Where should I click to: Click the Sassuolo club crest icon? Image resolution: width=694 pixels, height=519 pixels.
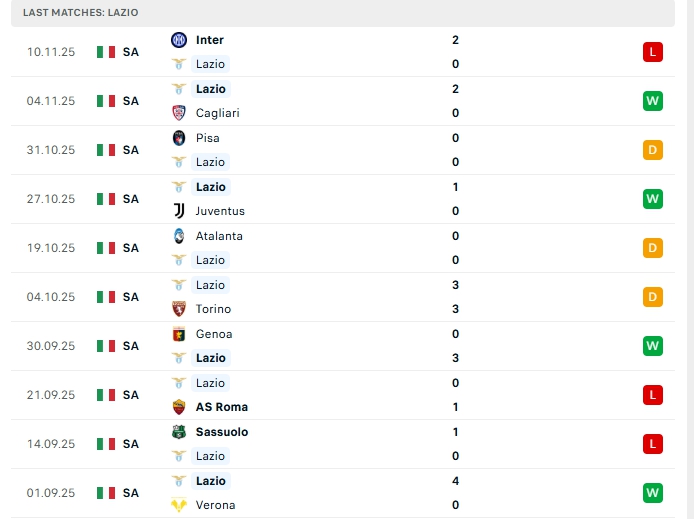[x=179, y=432]
